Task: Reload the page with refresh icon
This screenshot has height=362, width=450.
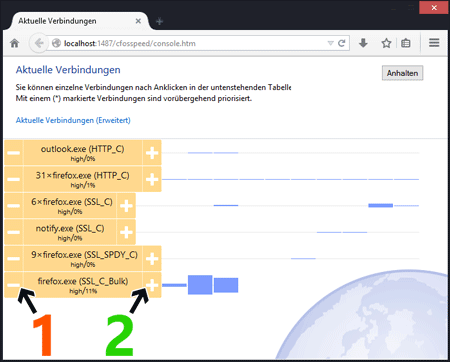Action: click(x=341, y=43)
